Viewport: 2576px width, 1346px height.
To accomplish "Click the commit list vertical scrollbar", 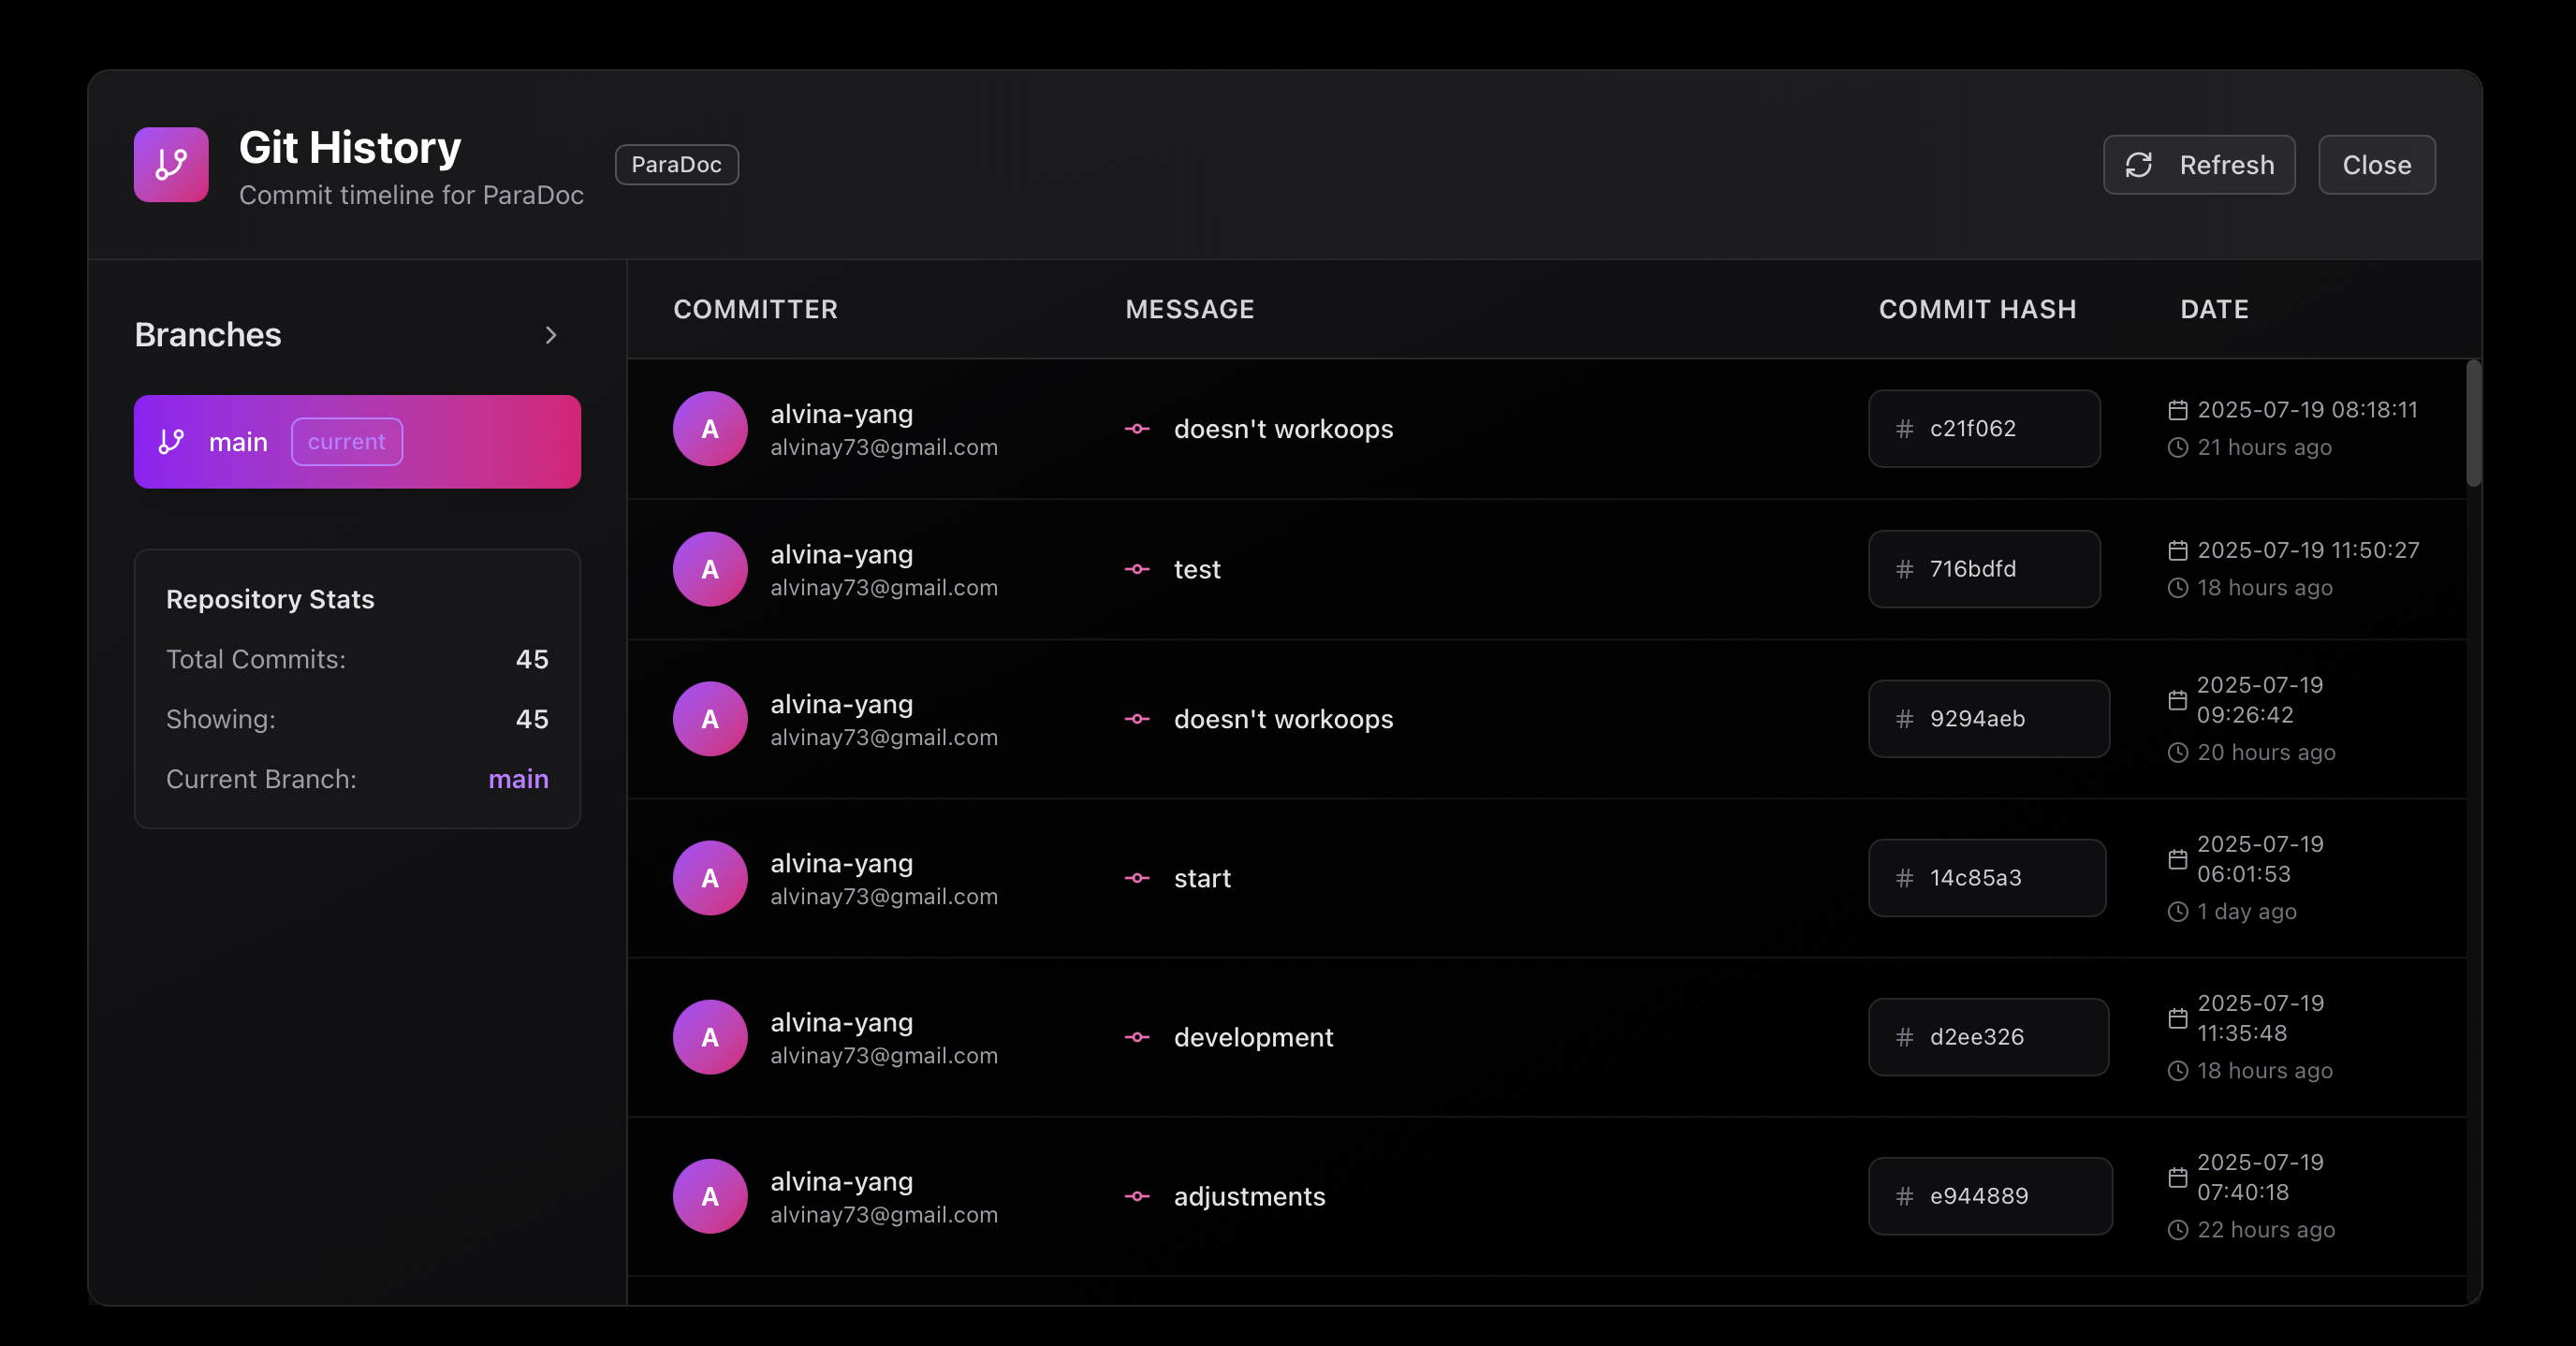I will (x=2472, y=424).
